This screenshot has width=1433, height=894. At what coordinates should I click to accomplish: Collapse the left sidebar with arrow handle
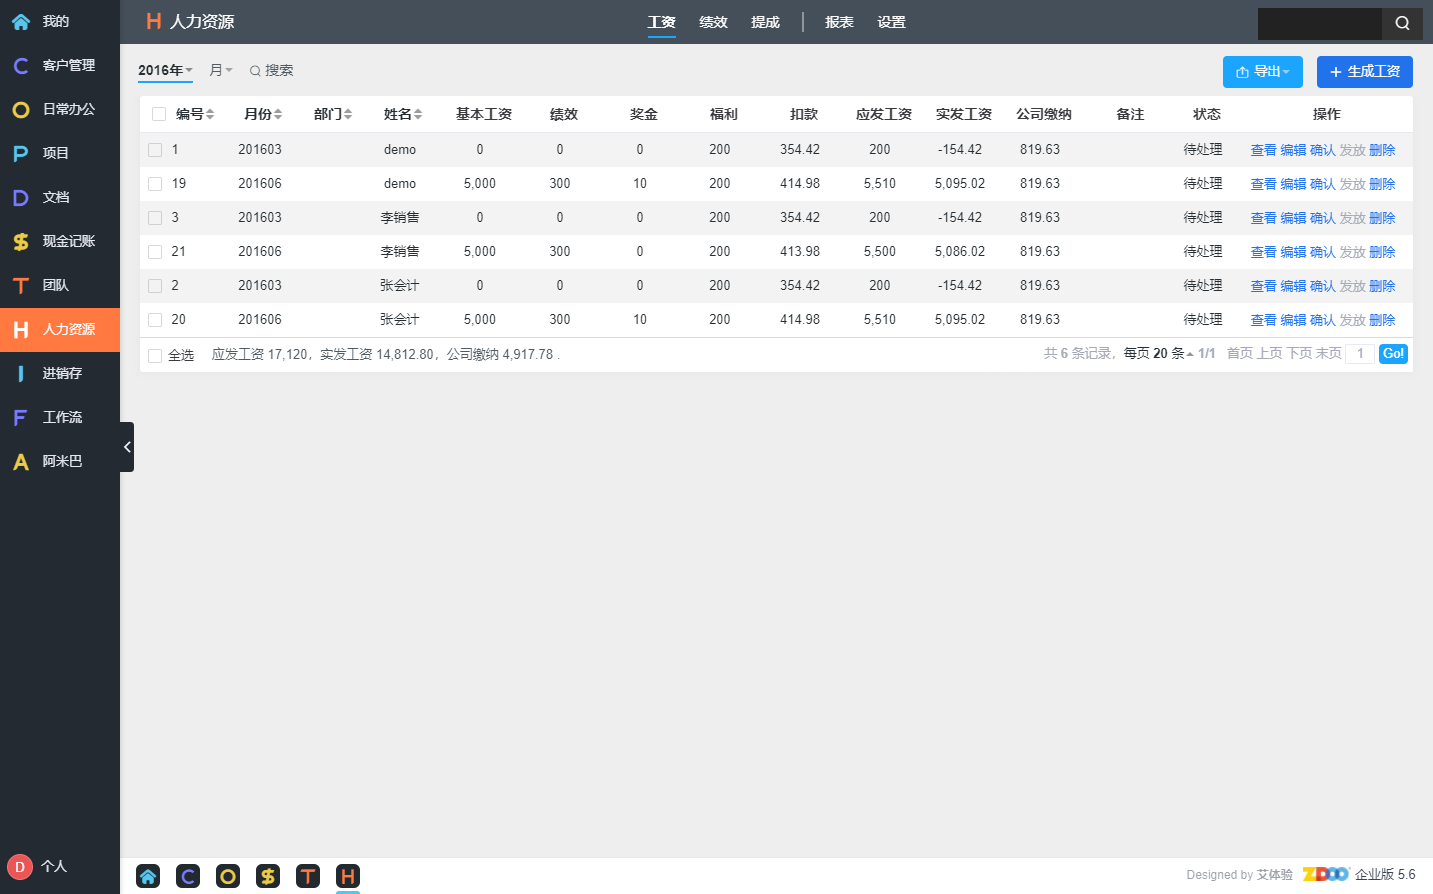point(127,447)
